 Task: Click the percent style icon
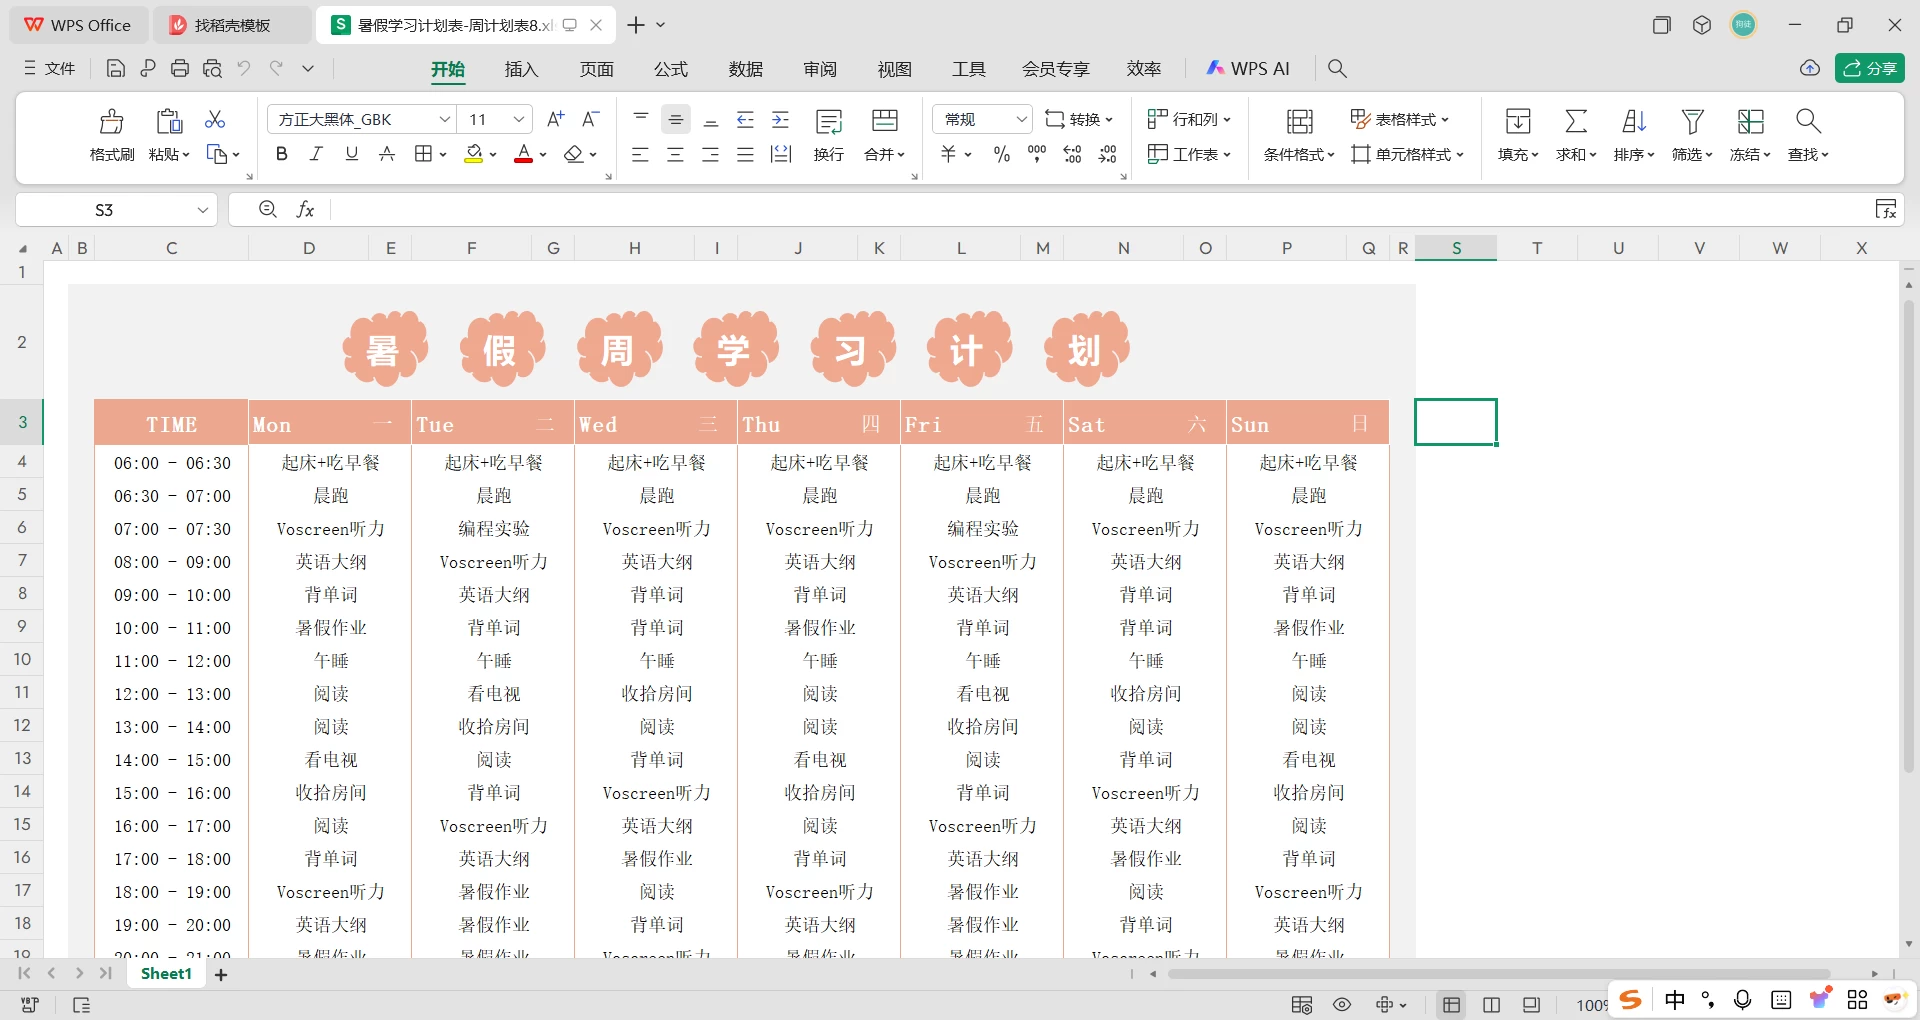[1002, 154]
